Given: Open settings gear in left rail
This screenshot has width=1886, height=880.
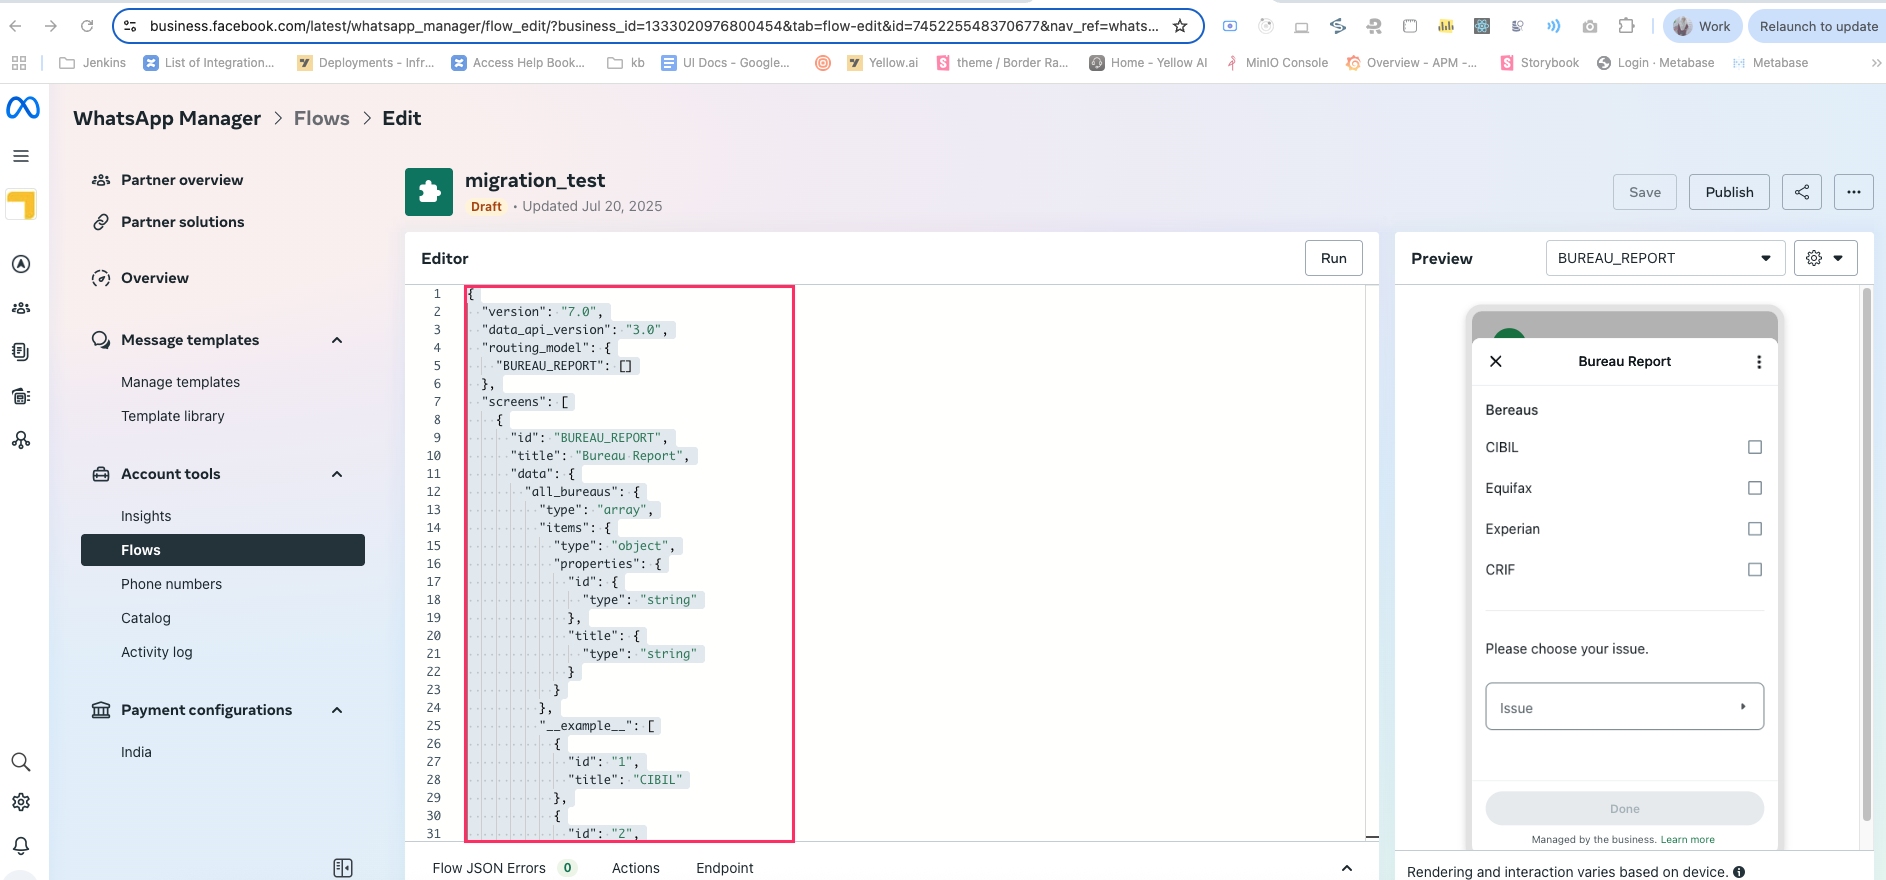Looking at the screenshot, I should click(x=21, y=802).
